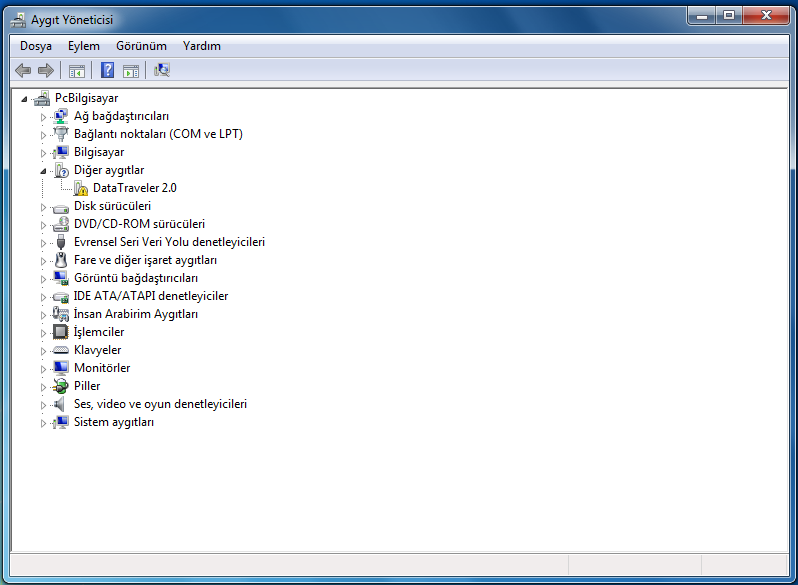Click the Diğer aygıtlar question-mark icon
The width and height of the screenshot is (798, 585).
click(x=61, y=170)
